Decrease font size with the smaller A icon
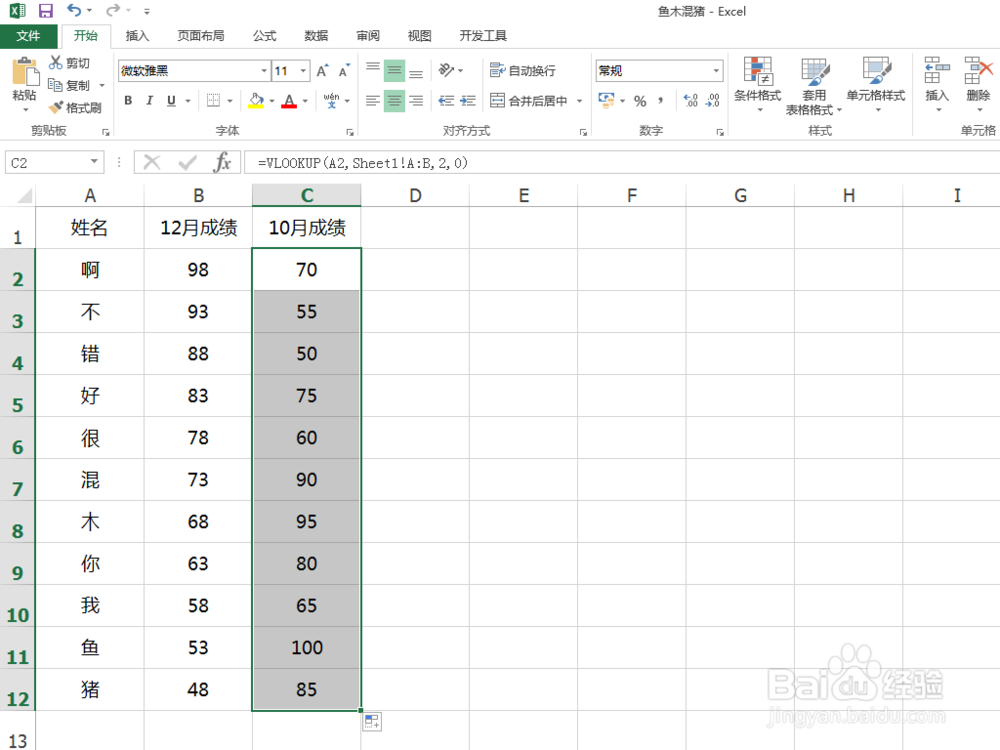1000x750 pixels. click(x=344, y=70)
